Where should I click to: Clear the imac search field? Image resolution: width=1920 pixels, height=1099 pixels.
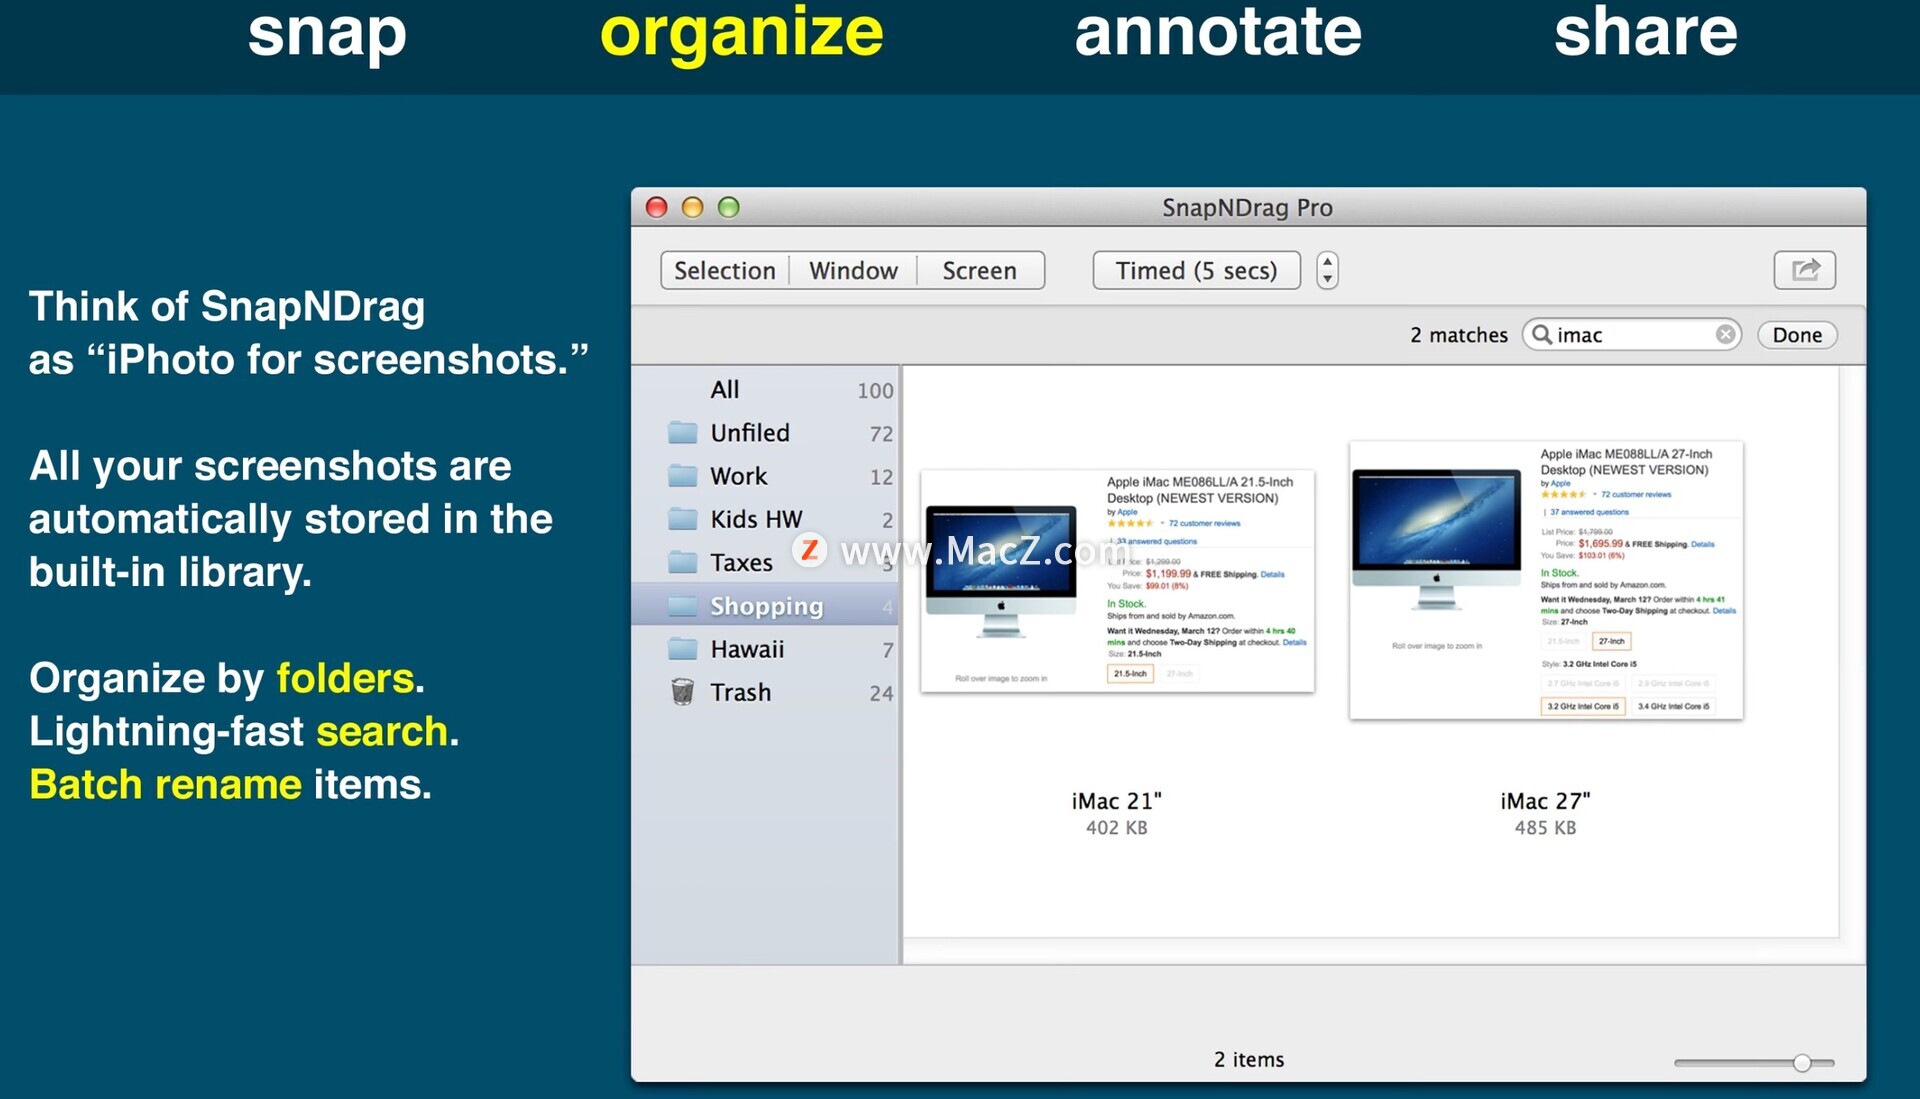tap(1725, 335)
